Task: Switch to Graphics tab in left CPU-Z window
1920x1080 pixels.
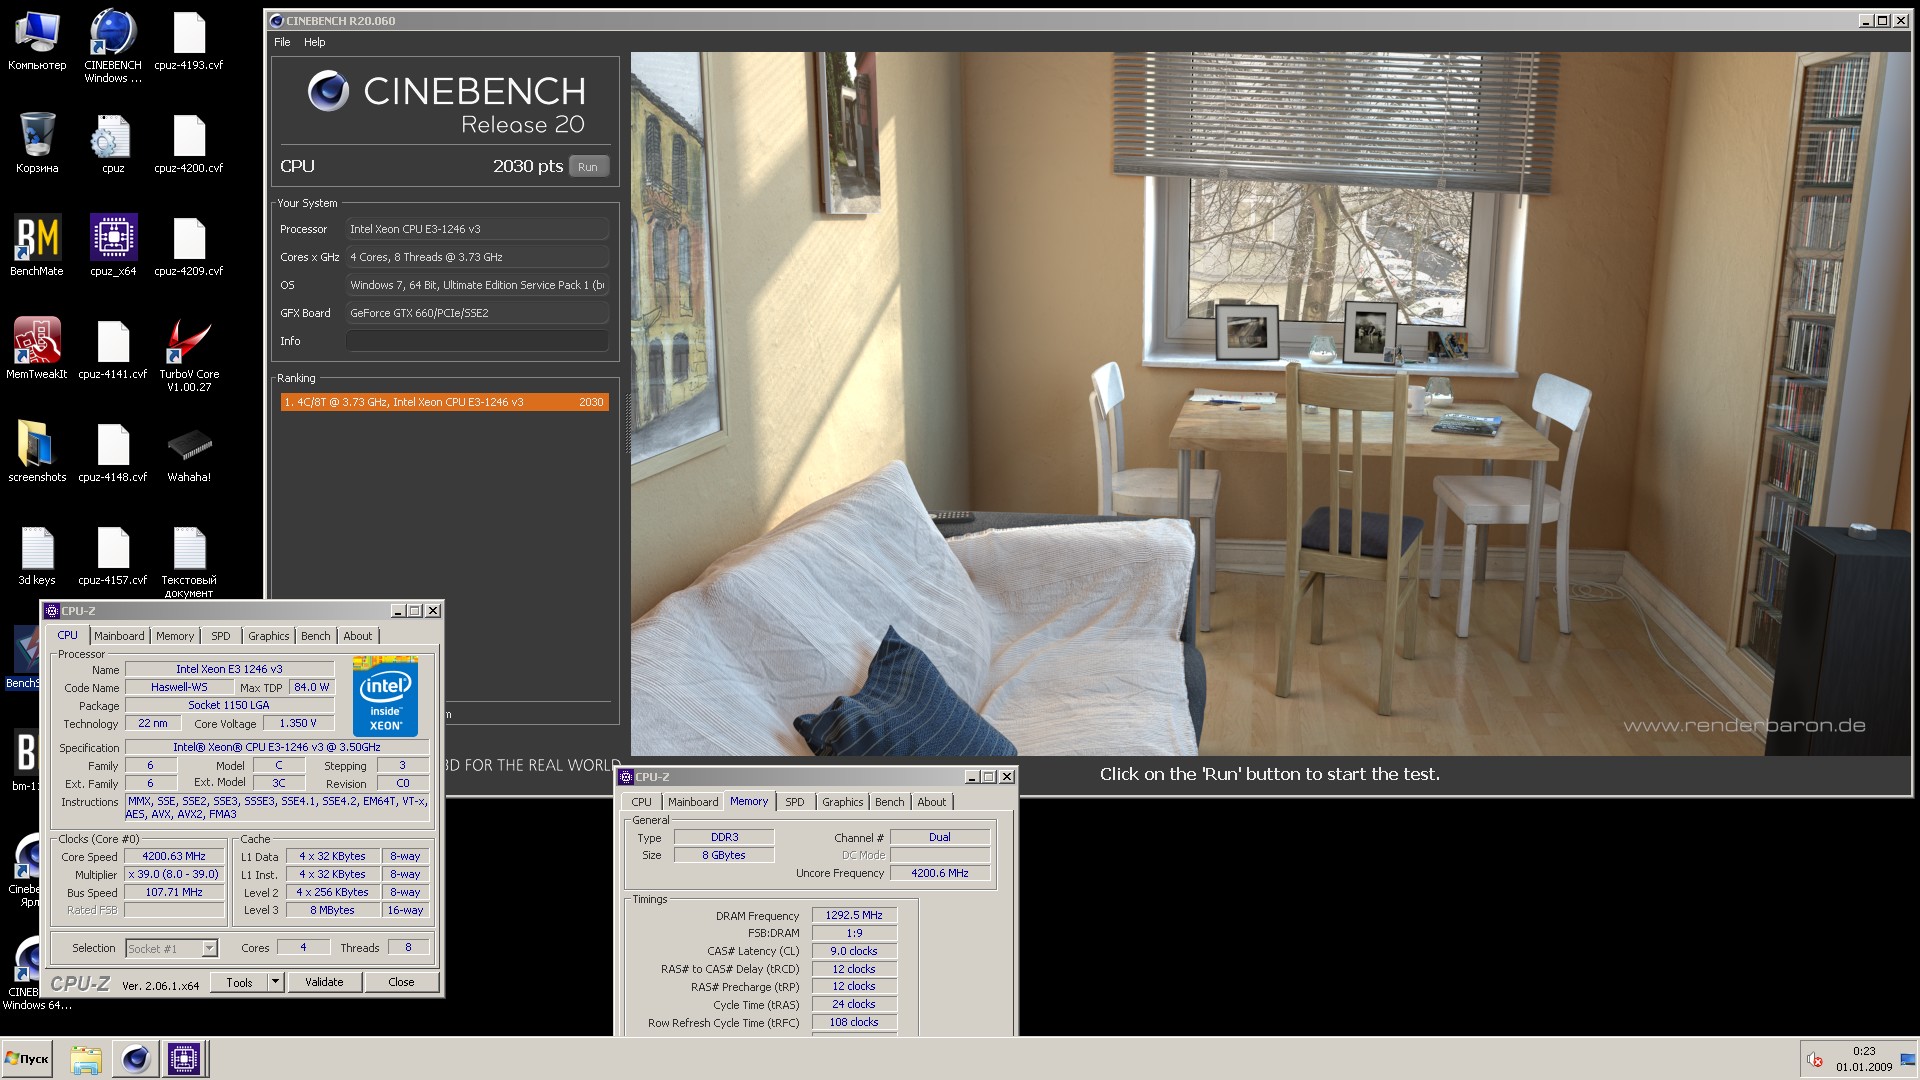Action: point(268,636)
